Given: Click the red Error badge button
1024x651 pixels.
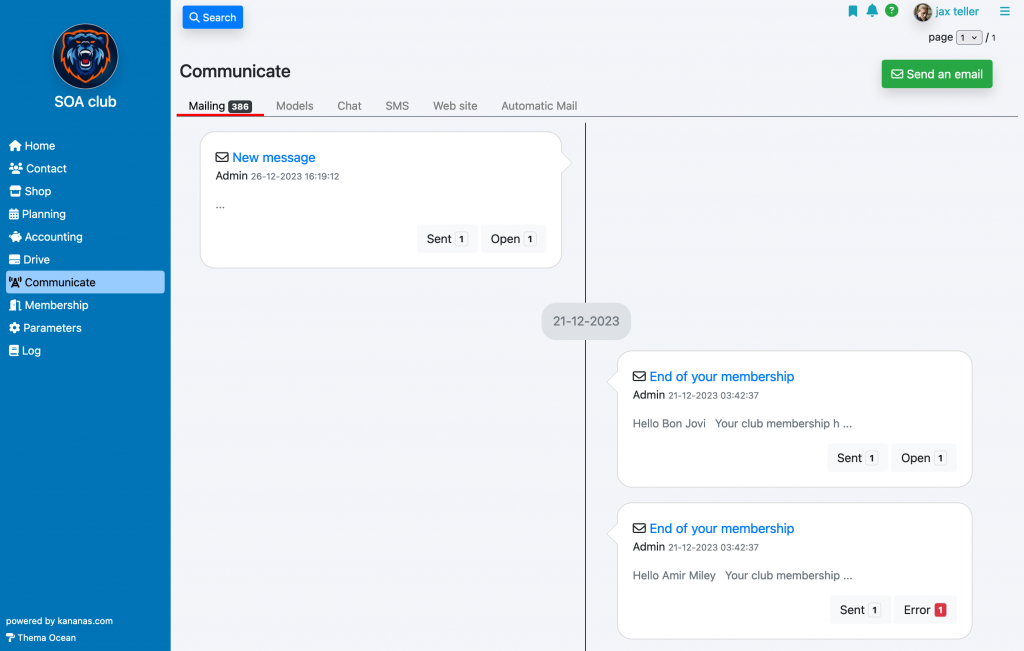Looking at the screenshot, I should (924, 610).
